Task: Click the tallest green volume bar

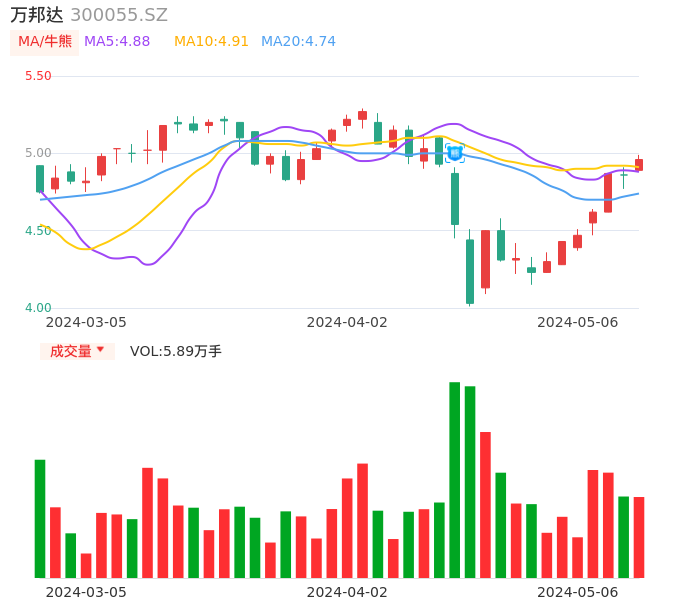Action: click(455, 480)
